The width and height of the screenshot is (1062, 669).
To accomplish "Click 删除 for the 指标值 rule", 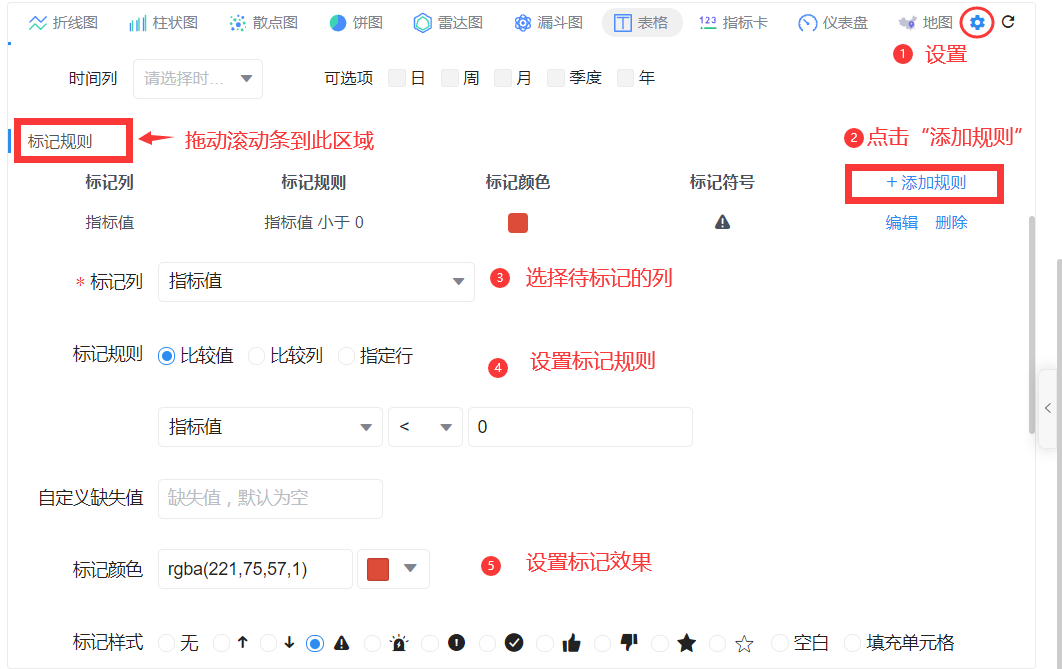I will coord(951,222).
